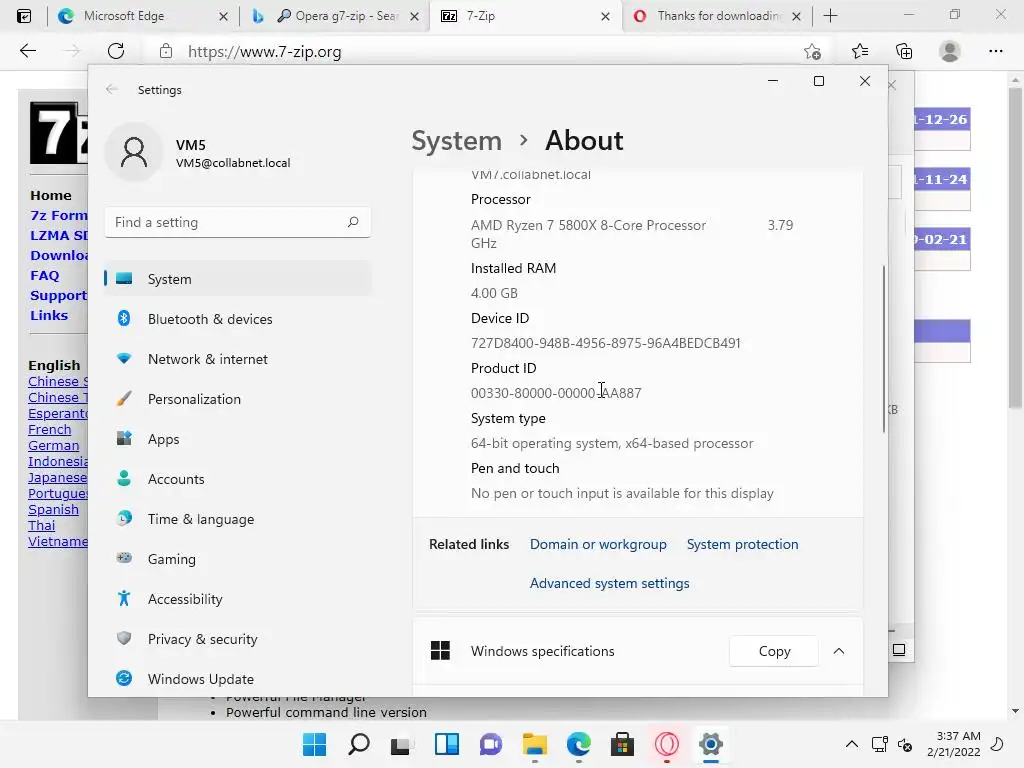Open Widgets from taskbar
This screenshot has height=768, width=1024.
pyautogui.click(x=447, y=744)
